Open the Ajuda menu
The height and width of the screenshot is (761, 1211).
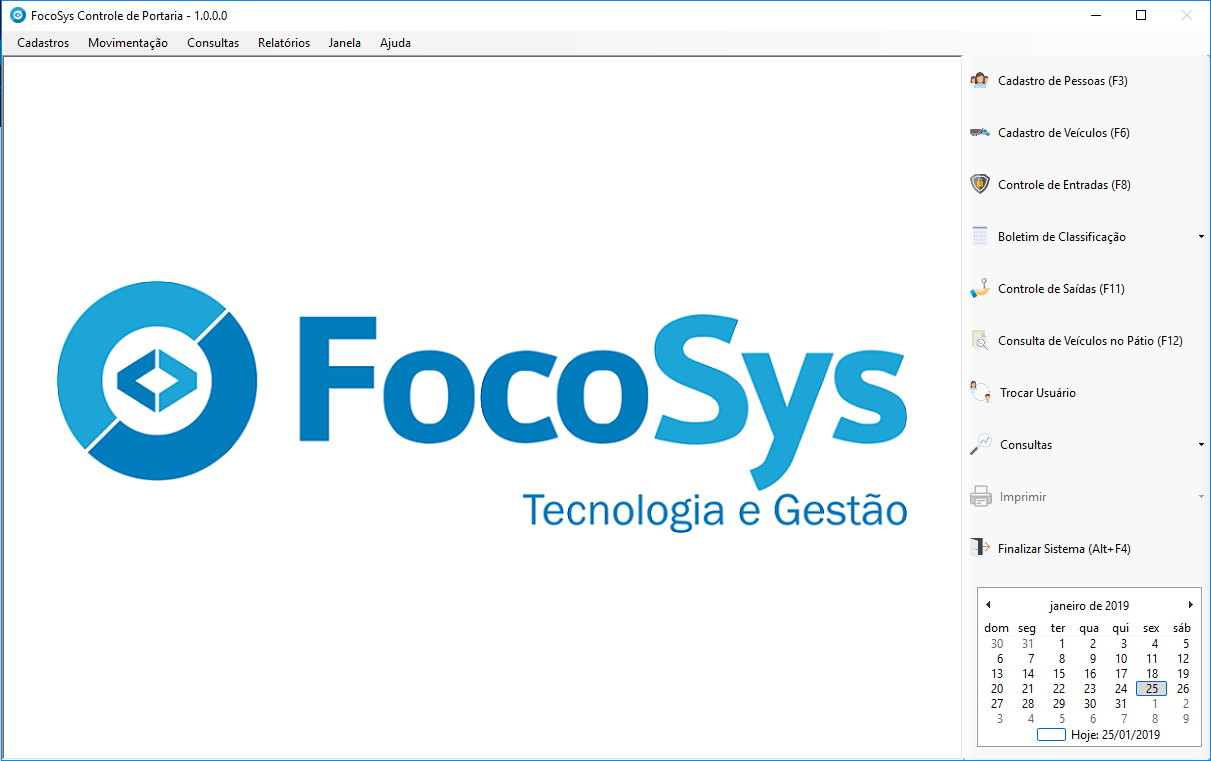395,43
